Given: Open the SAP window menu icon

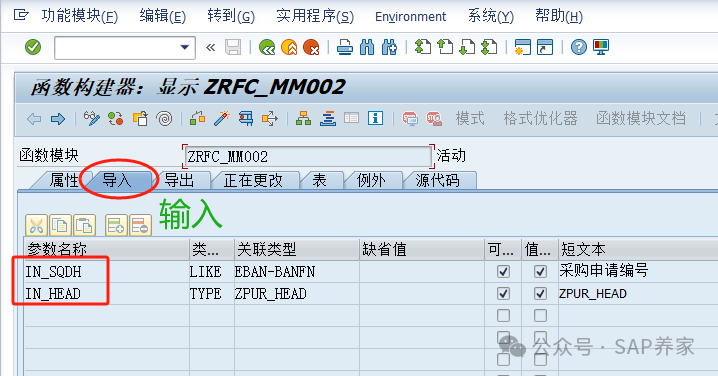Looking at the screenshot, I should [21, 15].
